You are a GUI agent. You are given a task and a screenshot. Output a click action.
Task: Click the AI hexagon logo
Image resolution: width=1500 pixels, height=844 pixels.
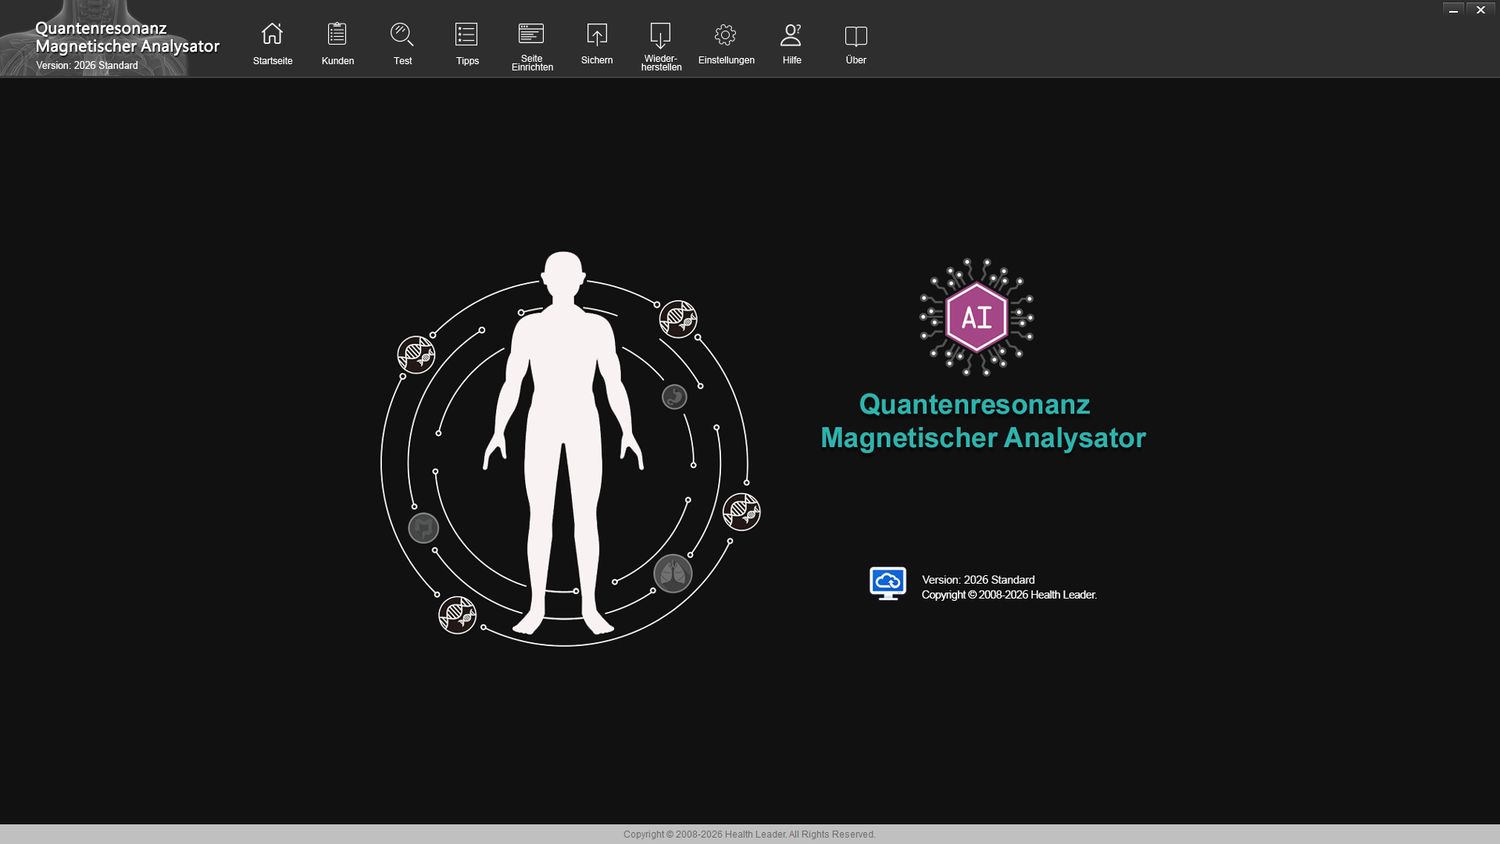(975, 318)
